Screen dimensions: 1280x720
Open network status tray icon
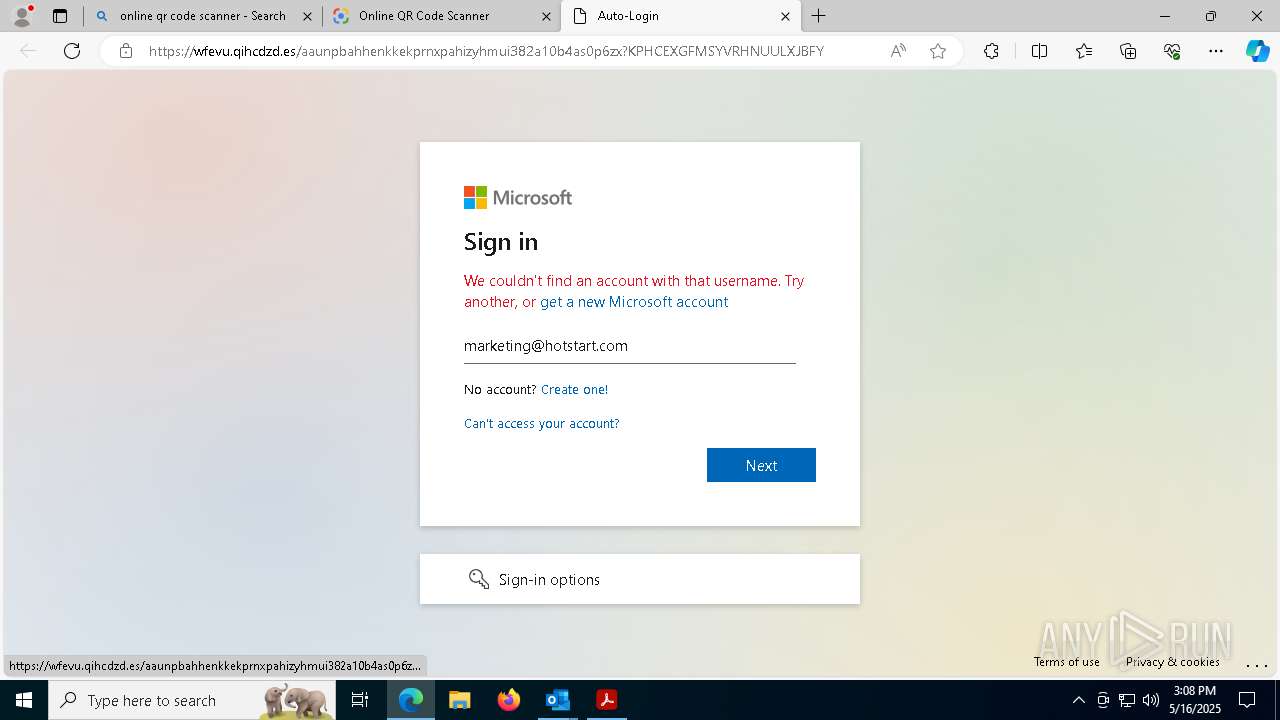pos(1127,700)
